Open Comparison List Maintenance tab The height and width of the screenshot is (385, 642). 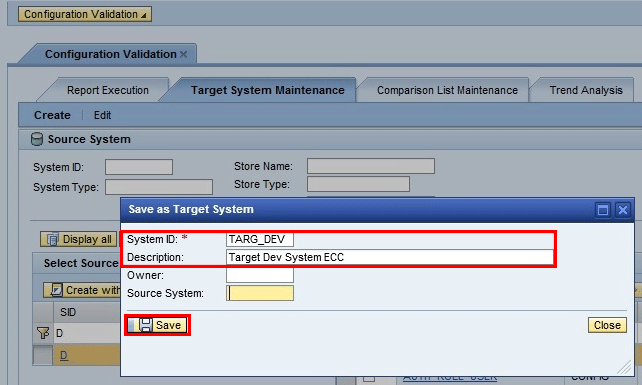click(x=447, y=90)
